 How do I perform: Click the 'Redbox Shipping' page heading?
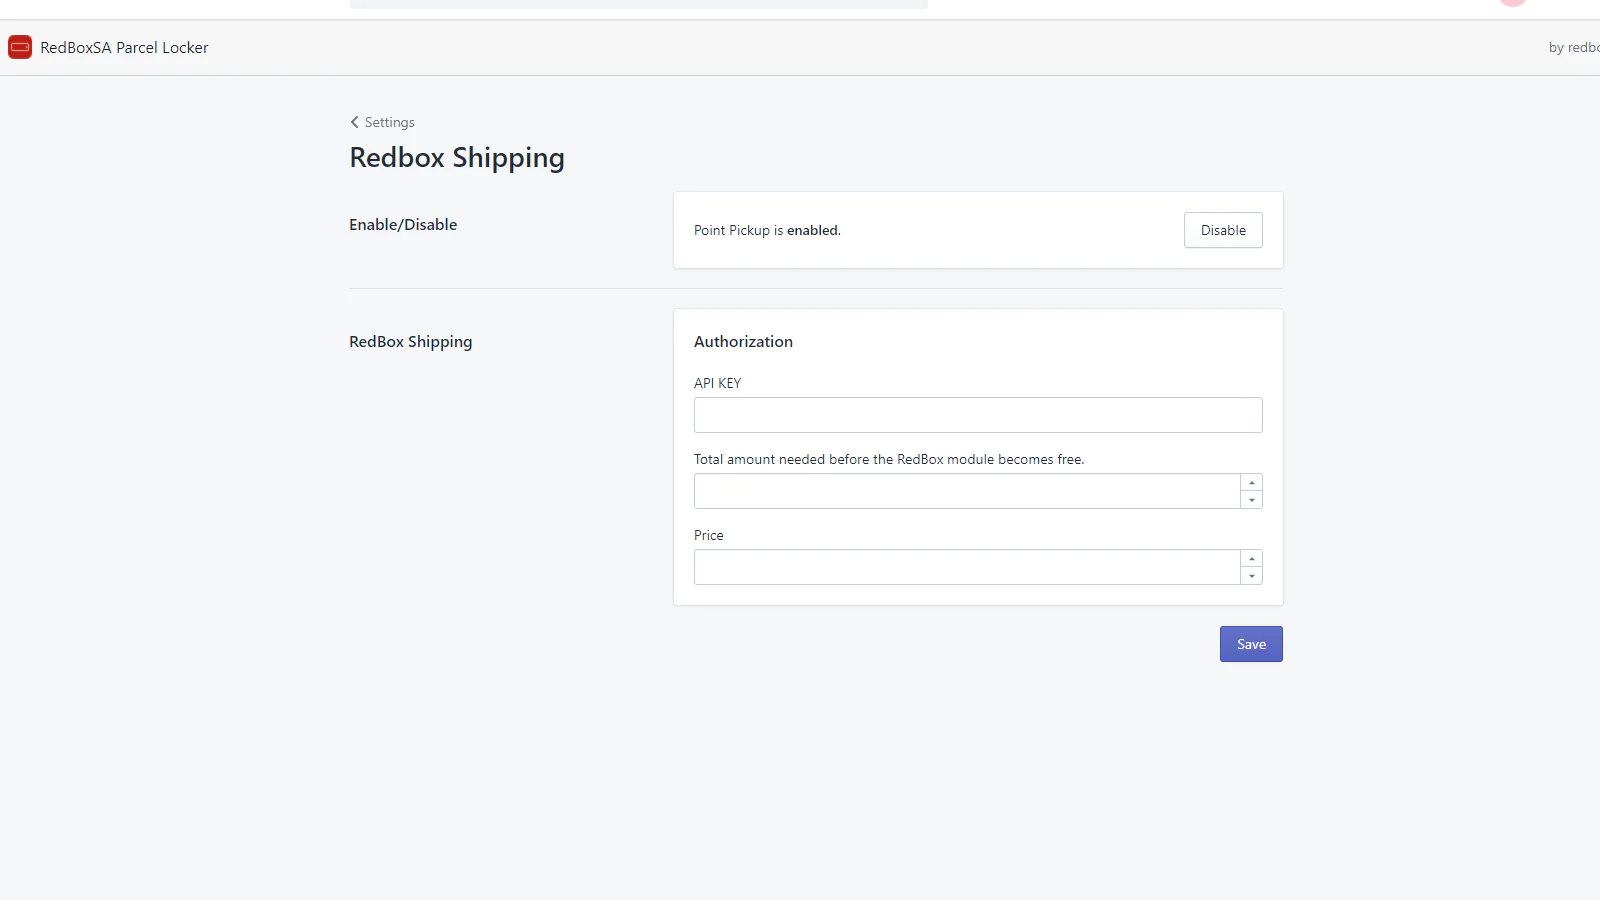point(457,158)
